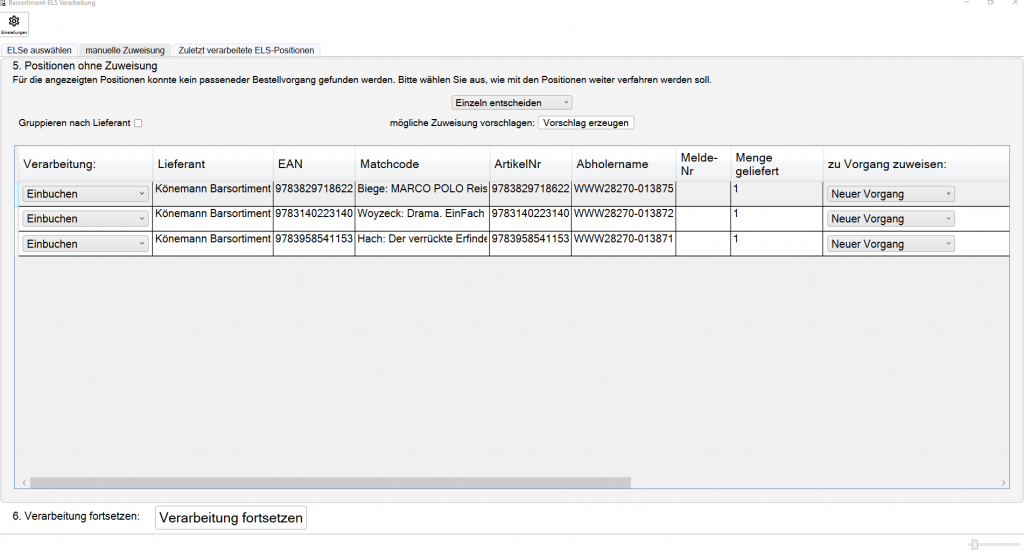Expand the Einzeln entscheiden dropdown

[512, 102]
